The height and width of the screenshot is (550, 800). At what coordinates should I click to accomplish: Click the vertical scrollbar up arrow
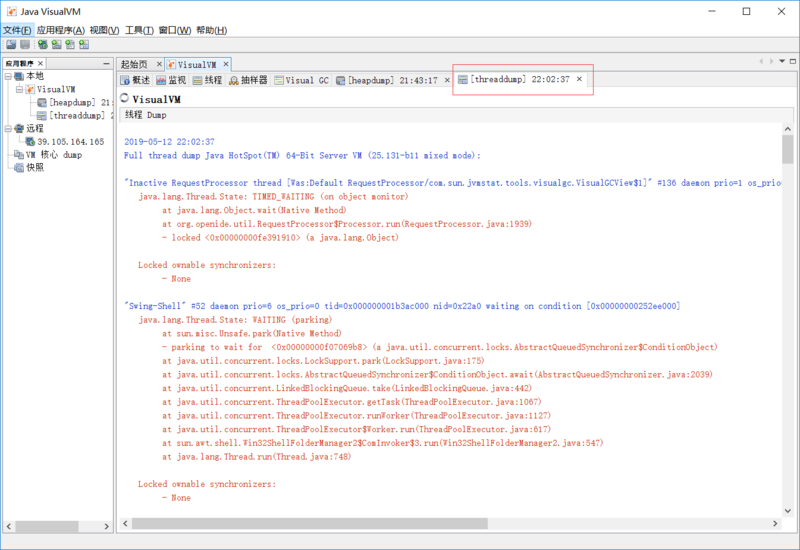pyautogui.click(x=788, y=129)
